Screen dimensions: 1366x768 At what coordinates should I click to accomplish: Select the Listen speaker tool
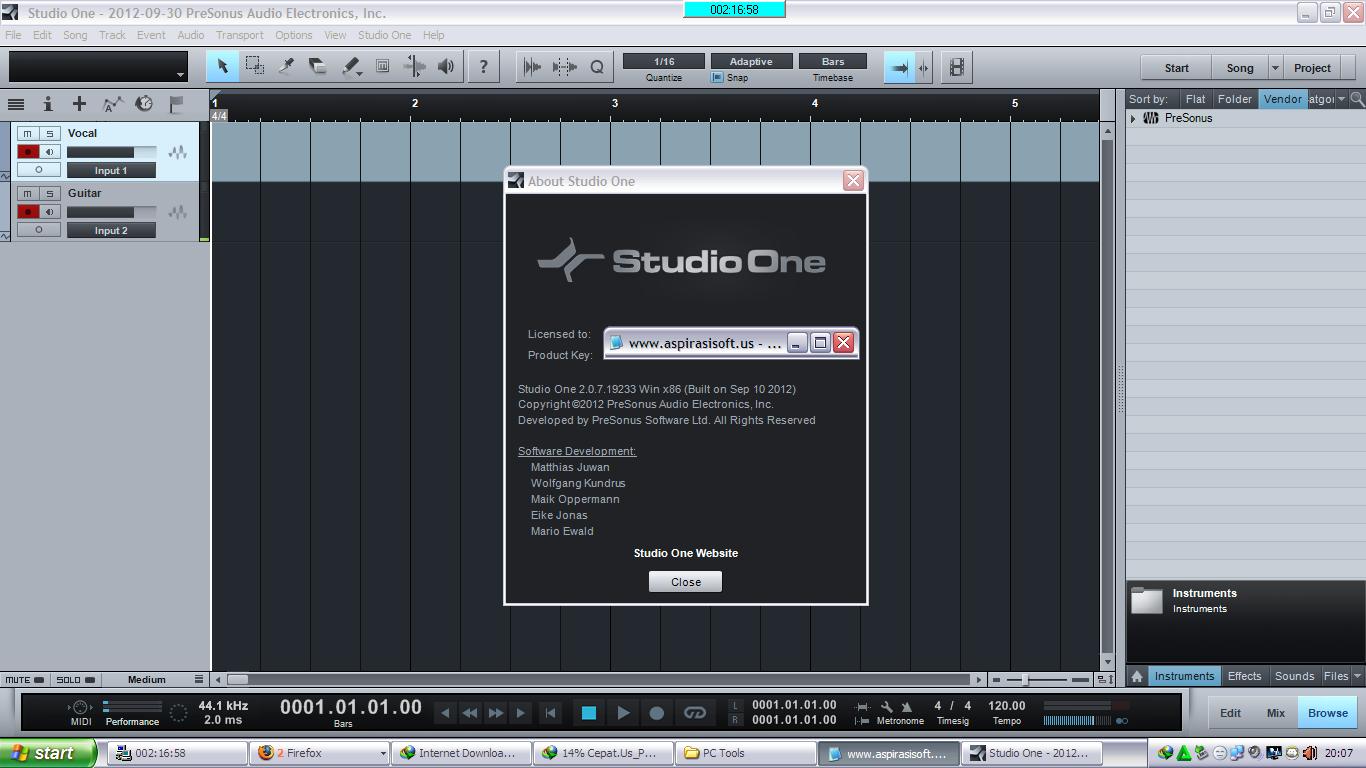point(446,67)
